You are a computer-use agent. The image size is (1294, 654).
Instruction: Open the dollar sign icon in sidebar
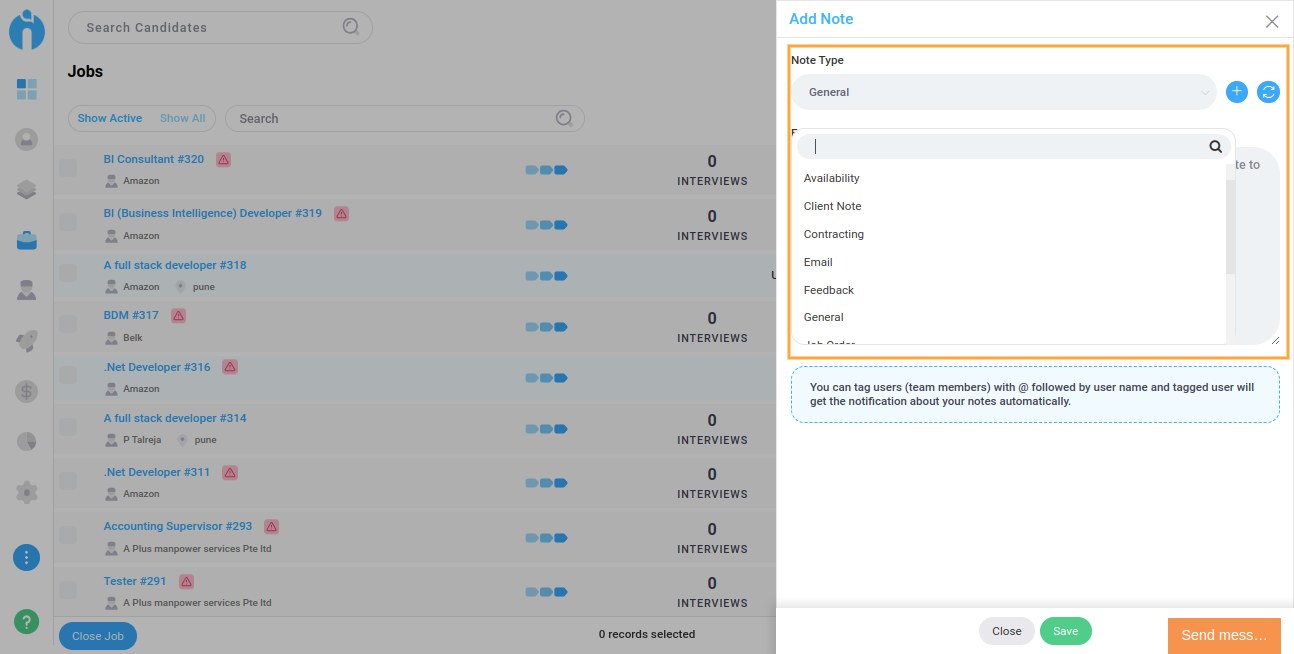(x=27, y=391)
